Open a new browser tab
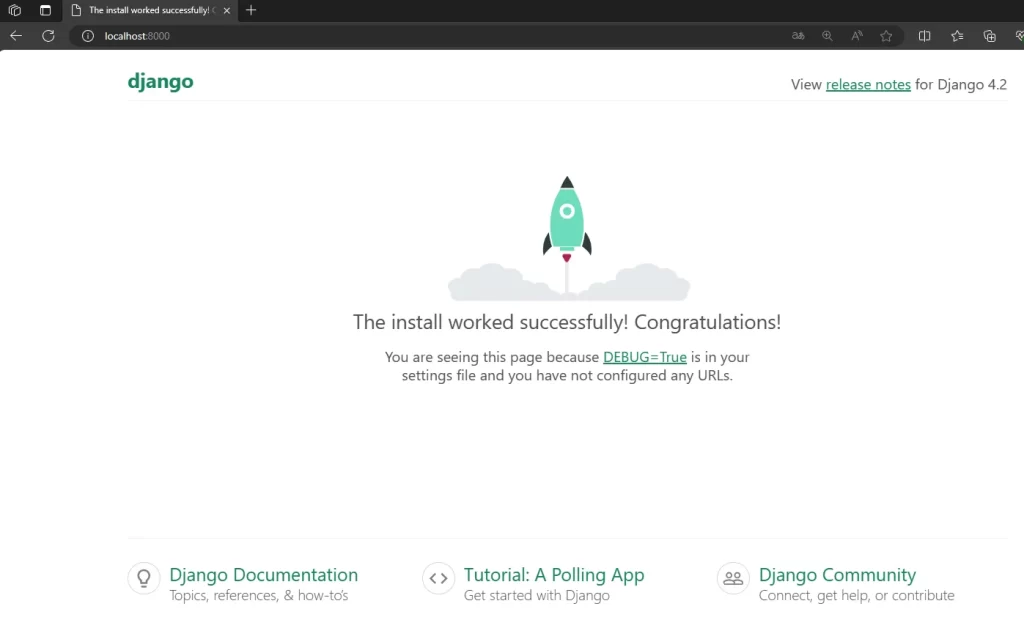 [251, 10]
